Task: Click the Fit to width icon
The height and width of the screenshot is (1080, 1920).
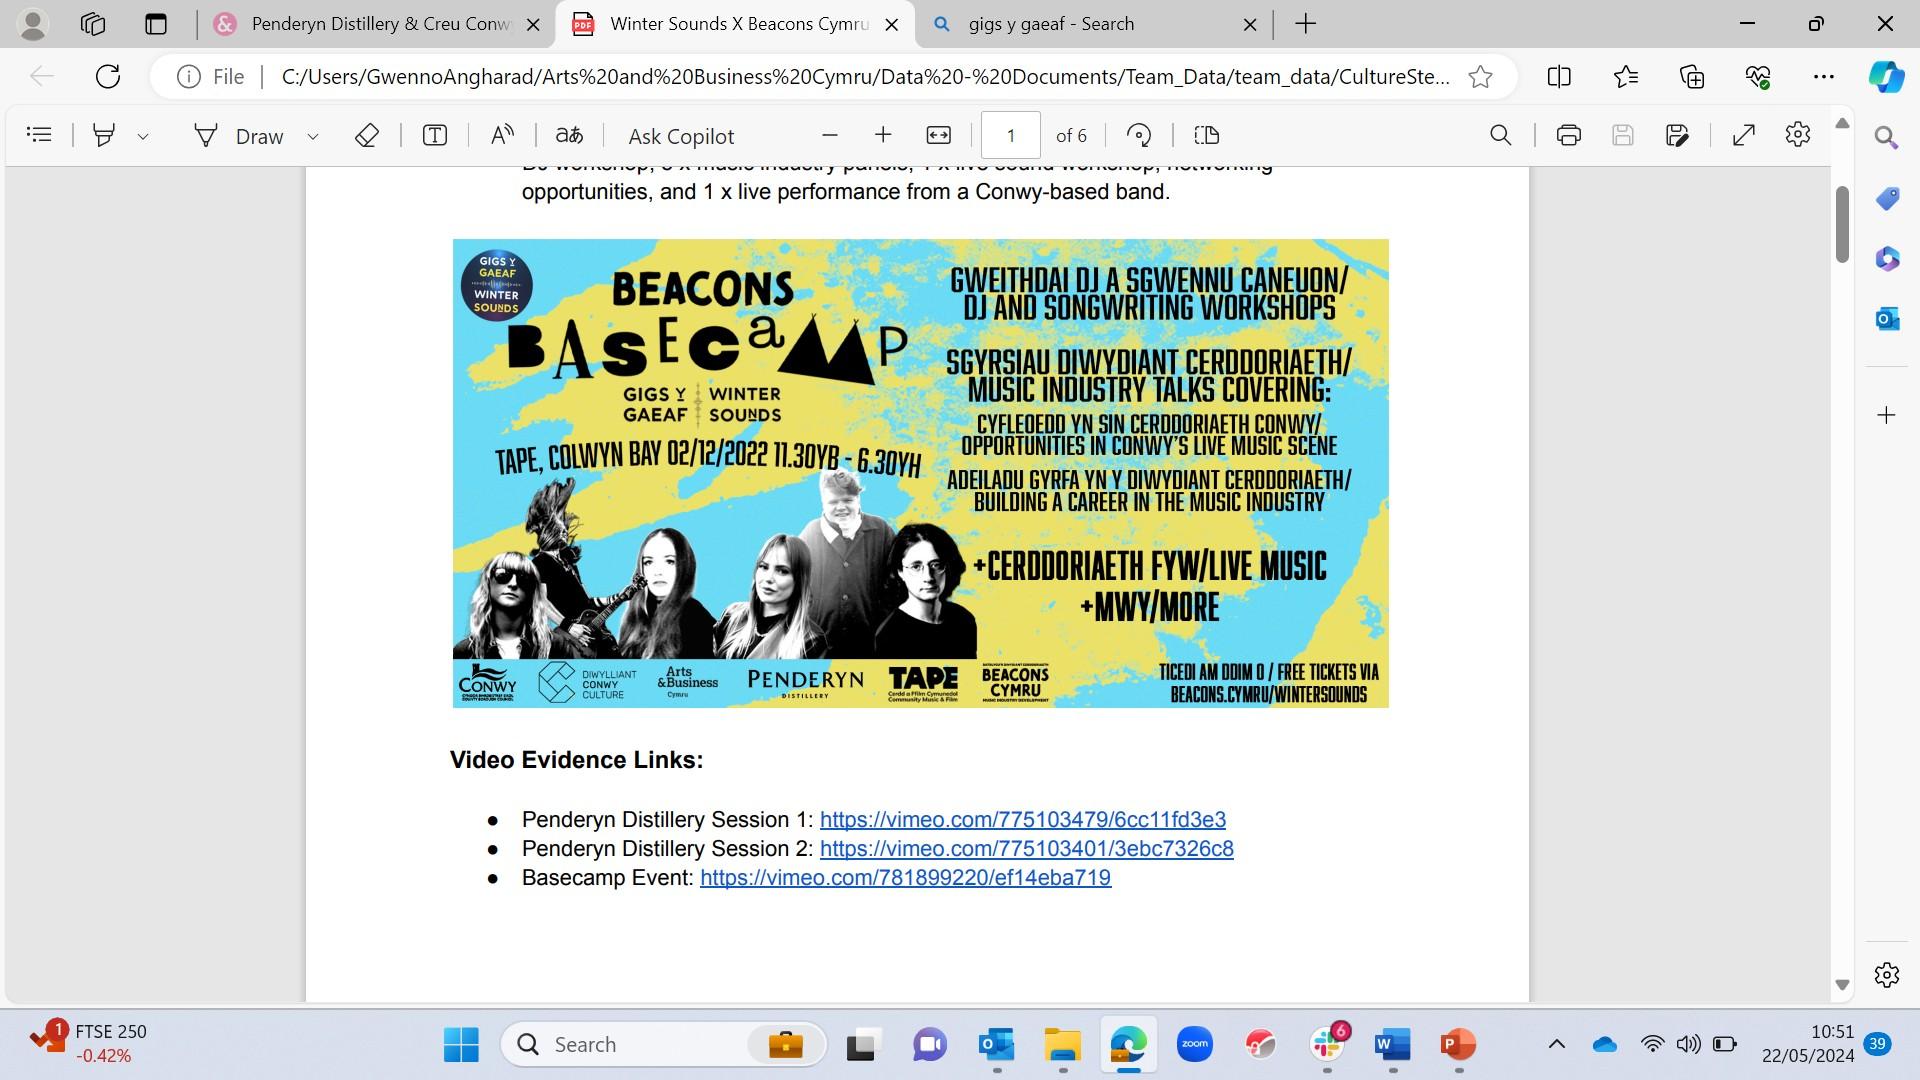Action: click(x=938, y=135)
